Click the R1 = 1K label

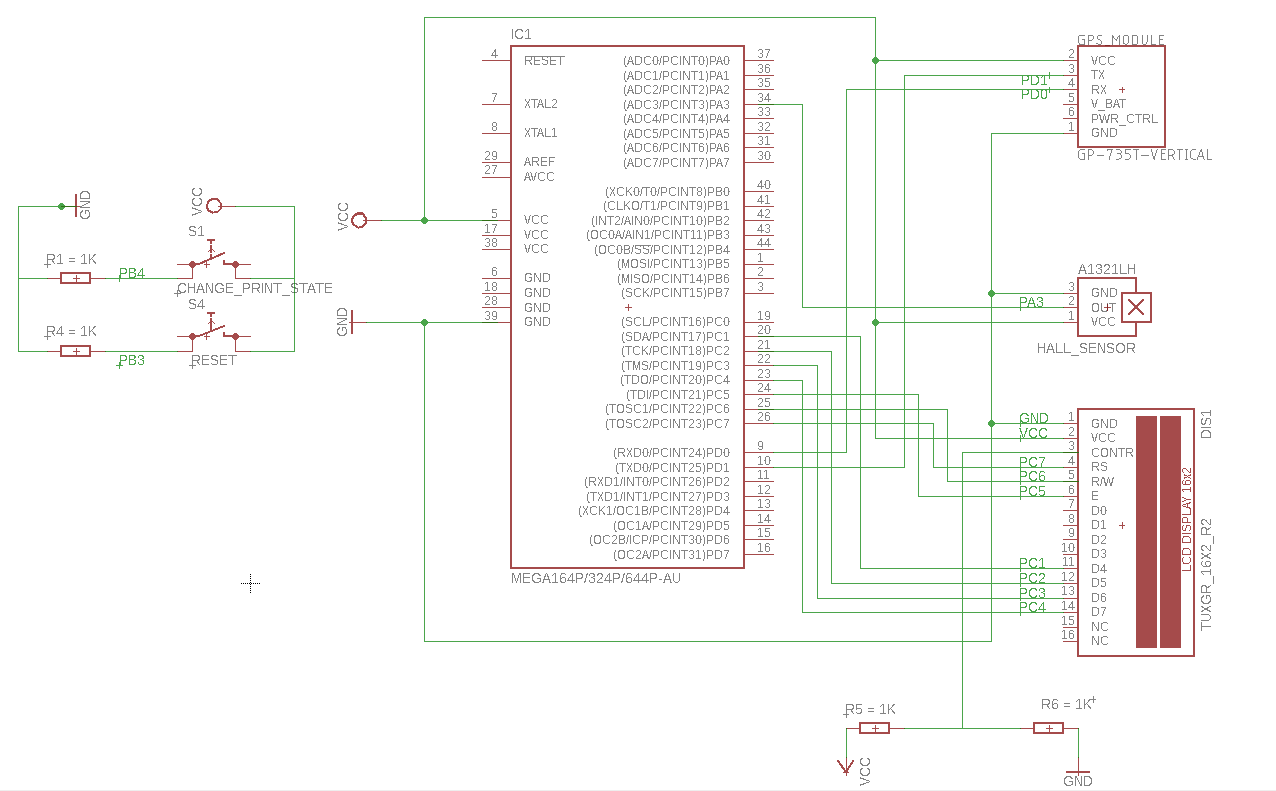coord(71,259)
